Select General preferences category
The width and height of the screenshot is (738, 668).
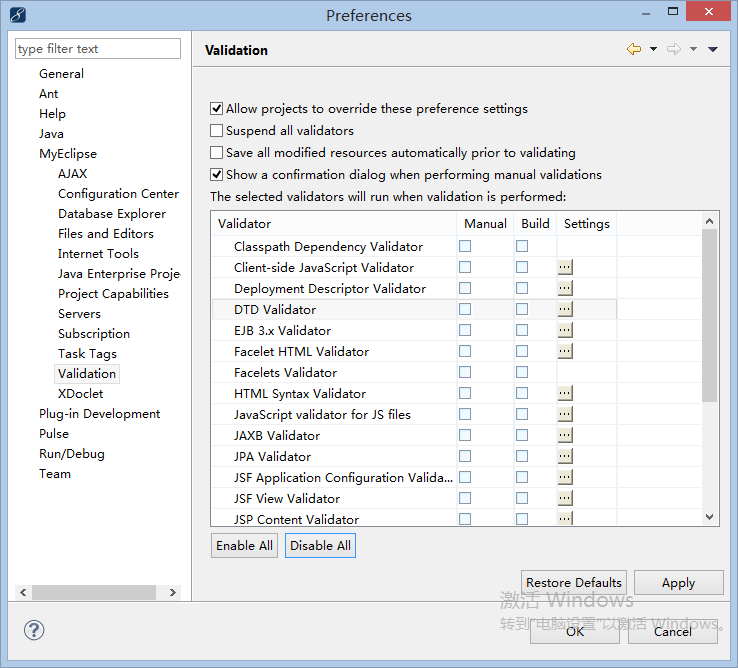62,74
